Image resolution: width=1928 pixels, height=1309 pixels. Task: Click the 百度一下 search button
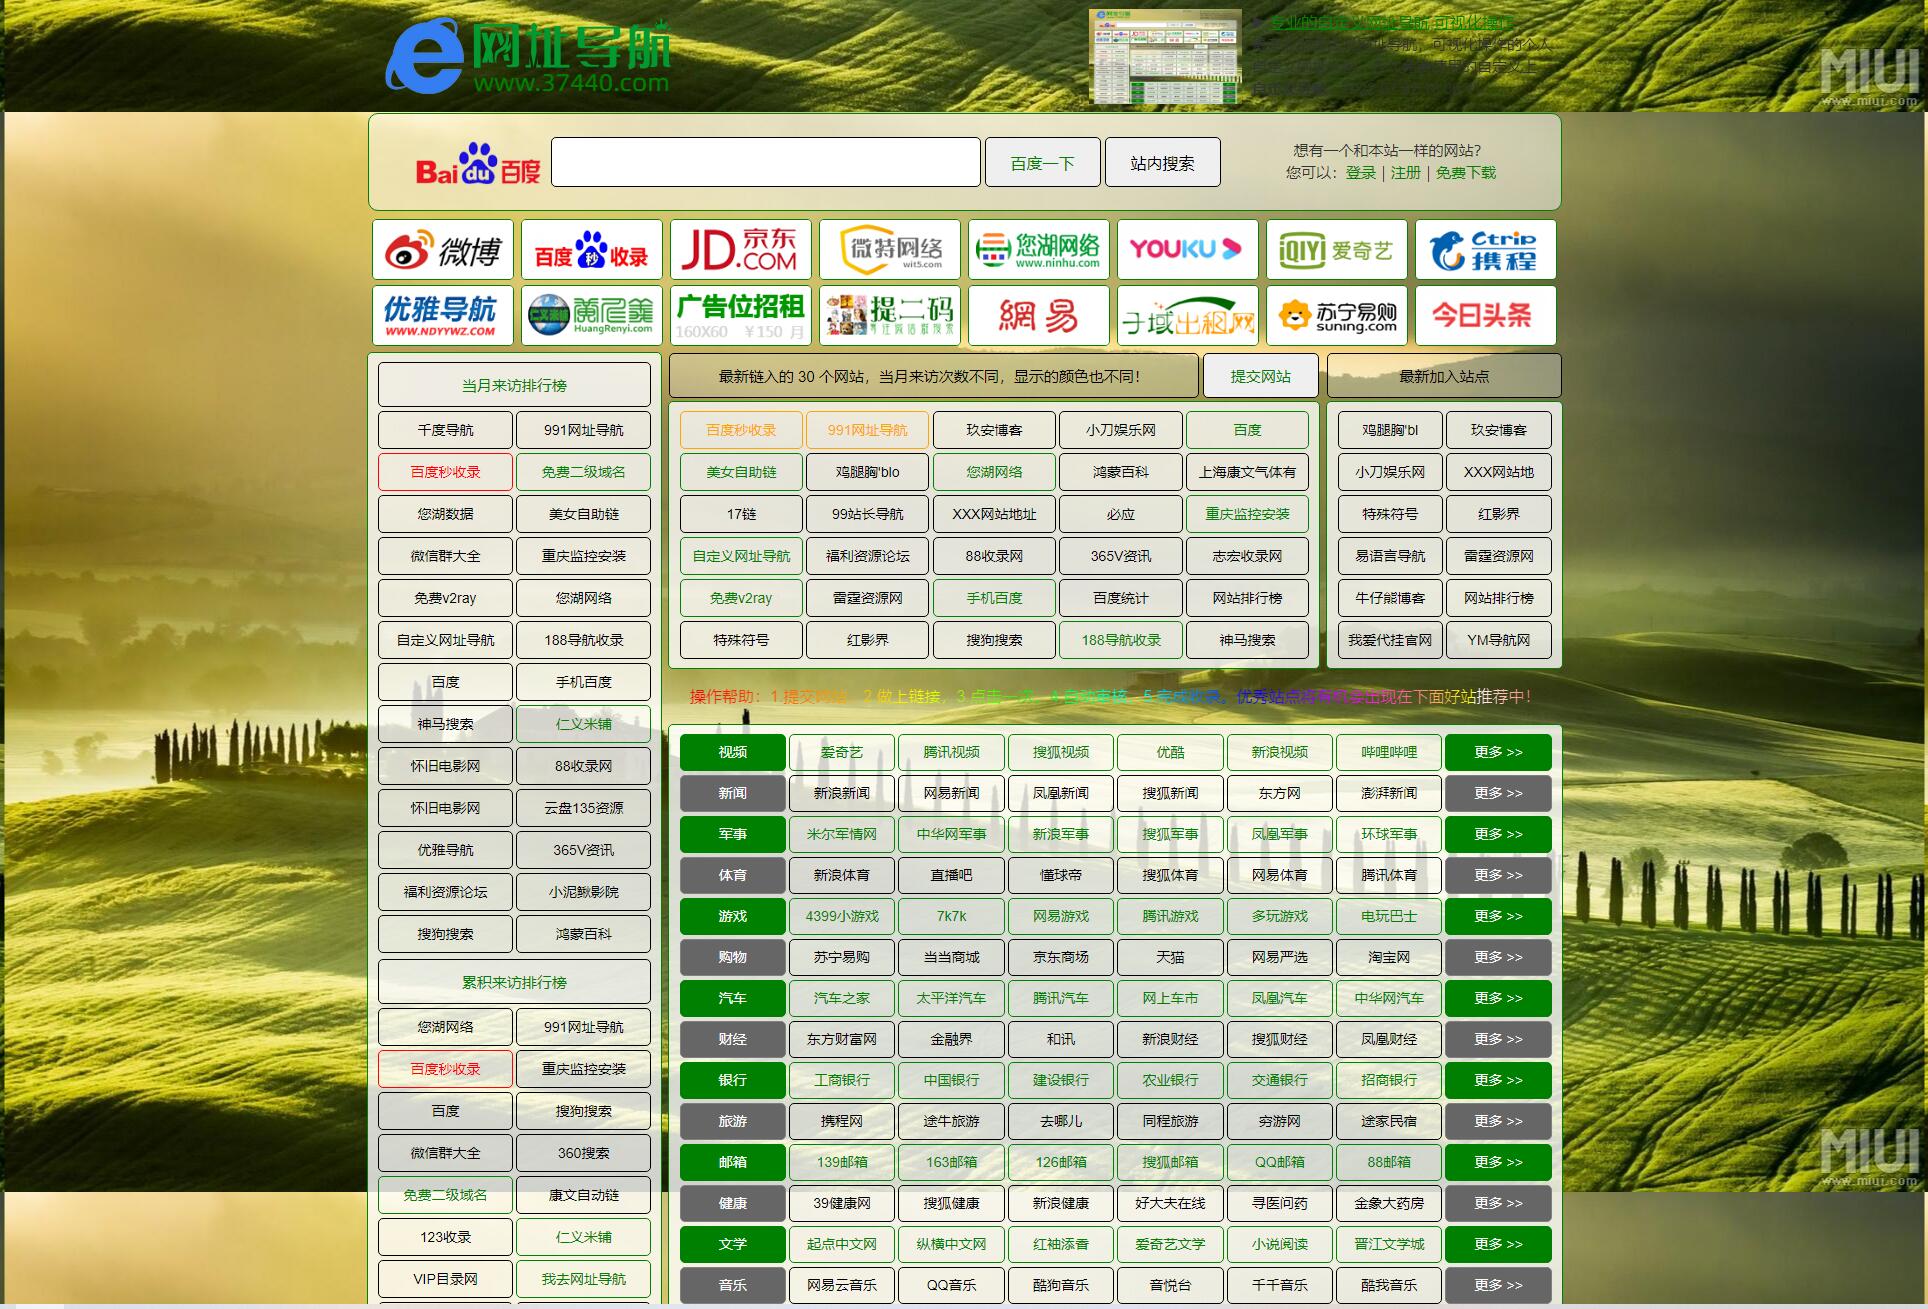coord(1043,163)
